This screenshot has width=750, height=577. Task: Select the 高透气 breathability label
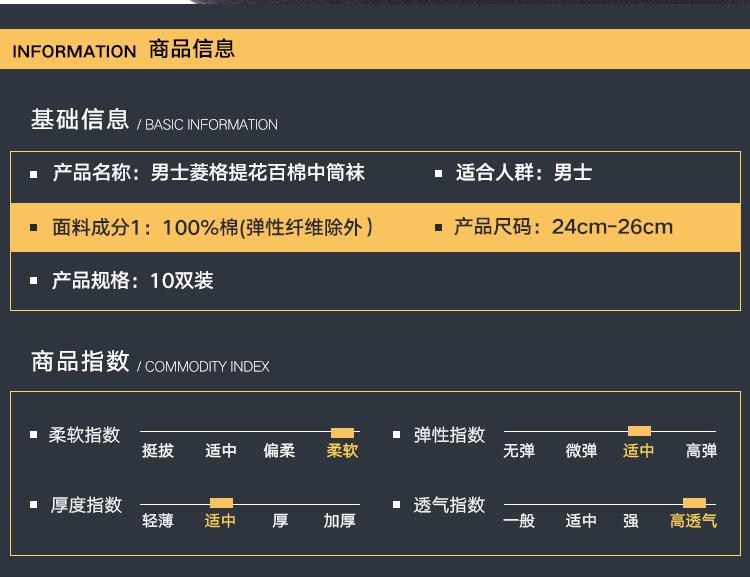tap(693, 521)
